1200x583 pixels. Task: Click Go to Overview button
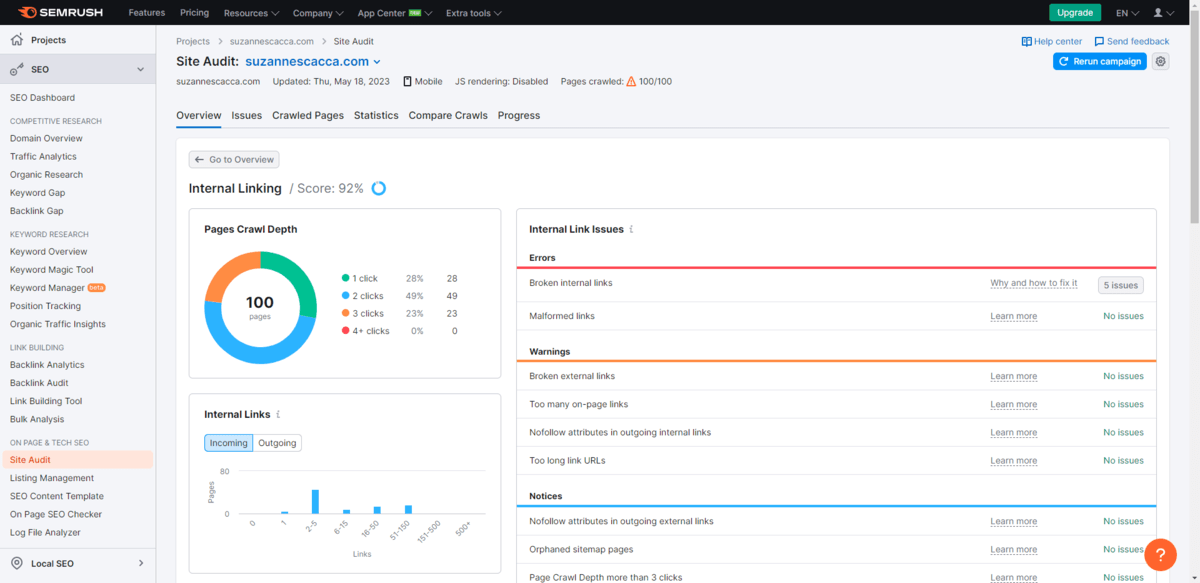click(x=234, y=159)
